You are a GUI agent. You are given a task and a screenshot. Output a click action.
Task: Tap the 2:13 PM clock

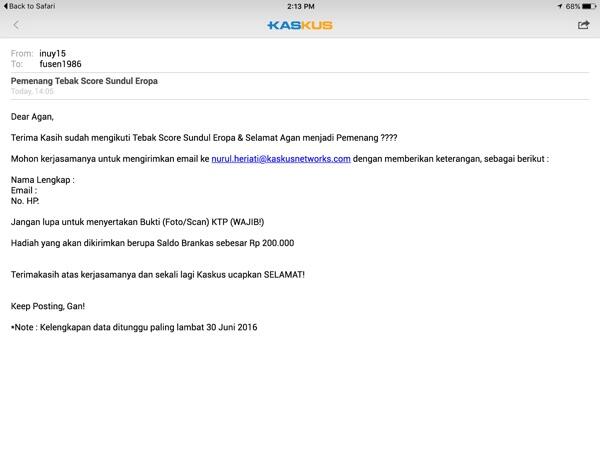[301, 7]
